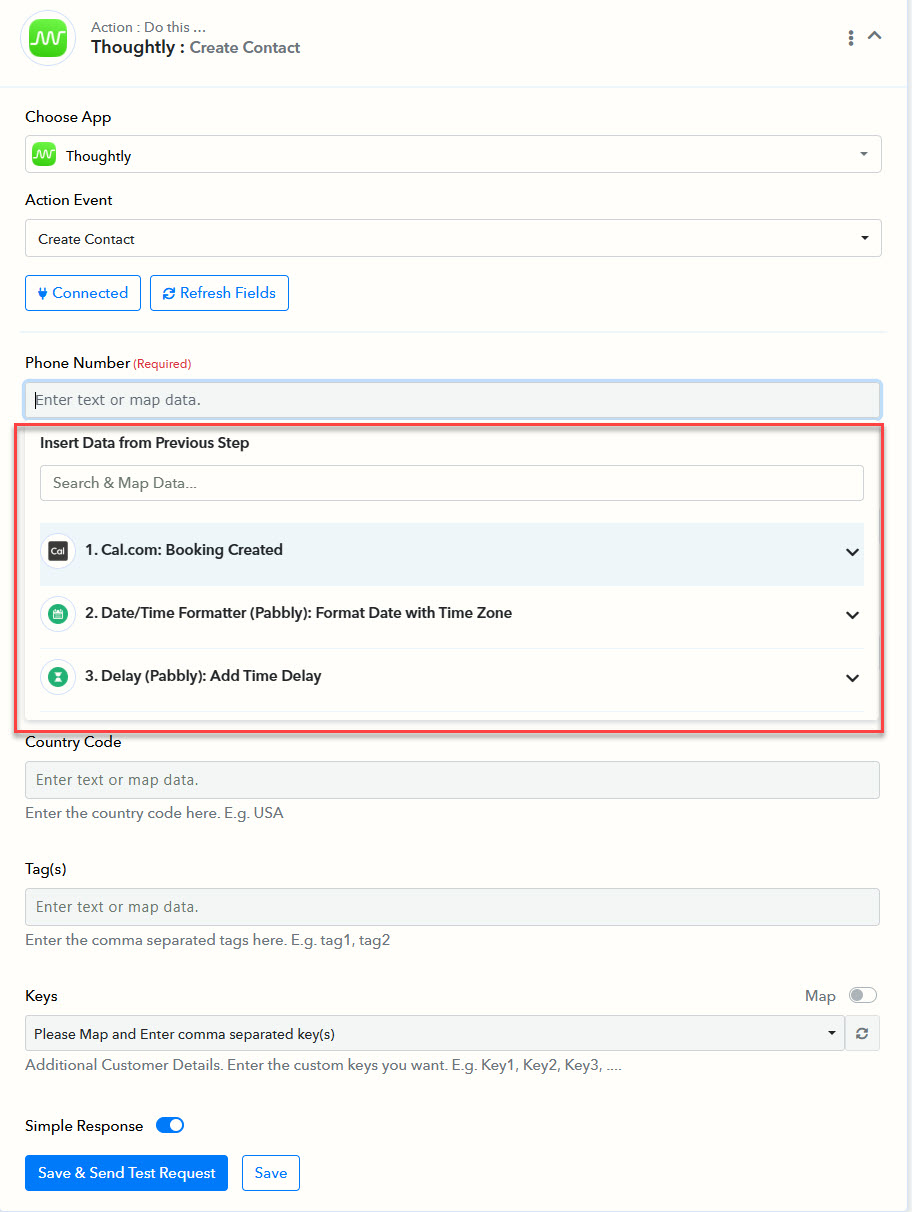Screen dimensions: 912x1212
Task: Click the 'Insert Data from Previous Step' heading
Action: click(145, 443)
